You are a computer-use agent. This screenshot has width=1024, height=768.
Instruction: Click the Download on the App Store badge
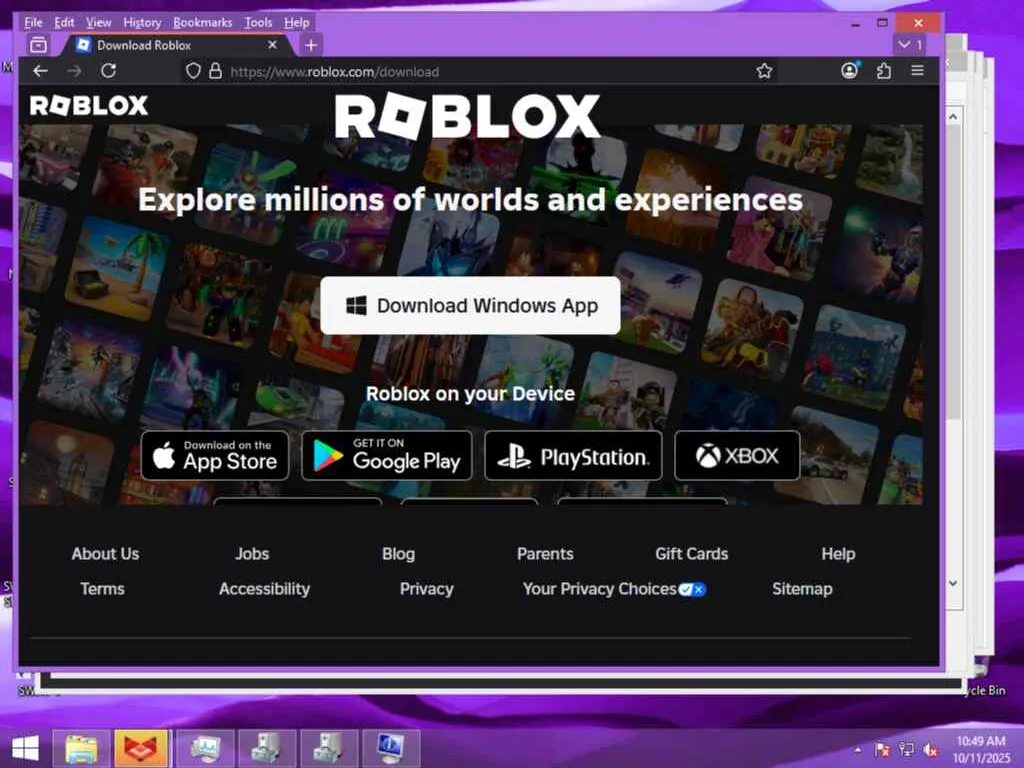[x=215, y=455]
